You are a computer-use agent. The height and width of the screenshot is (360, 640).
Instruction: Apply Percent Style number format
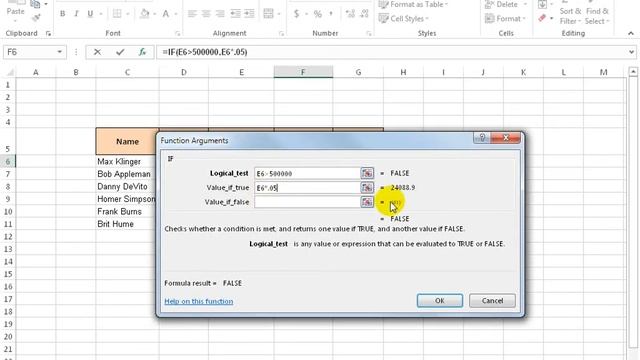click(318, 14)
